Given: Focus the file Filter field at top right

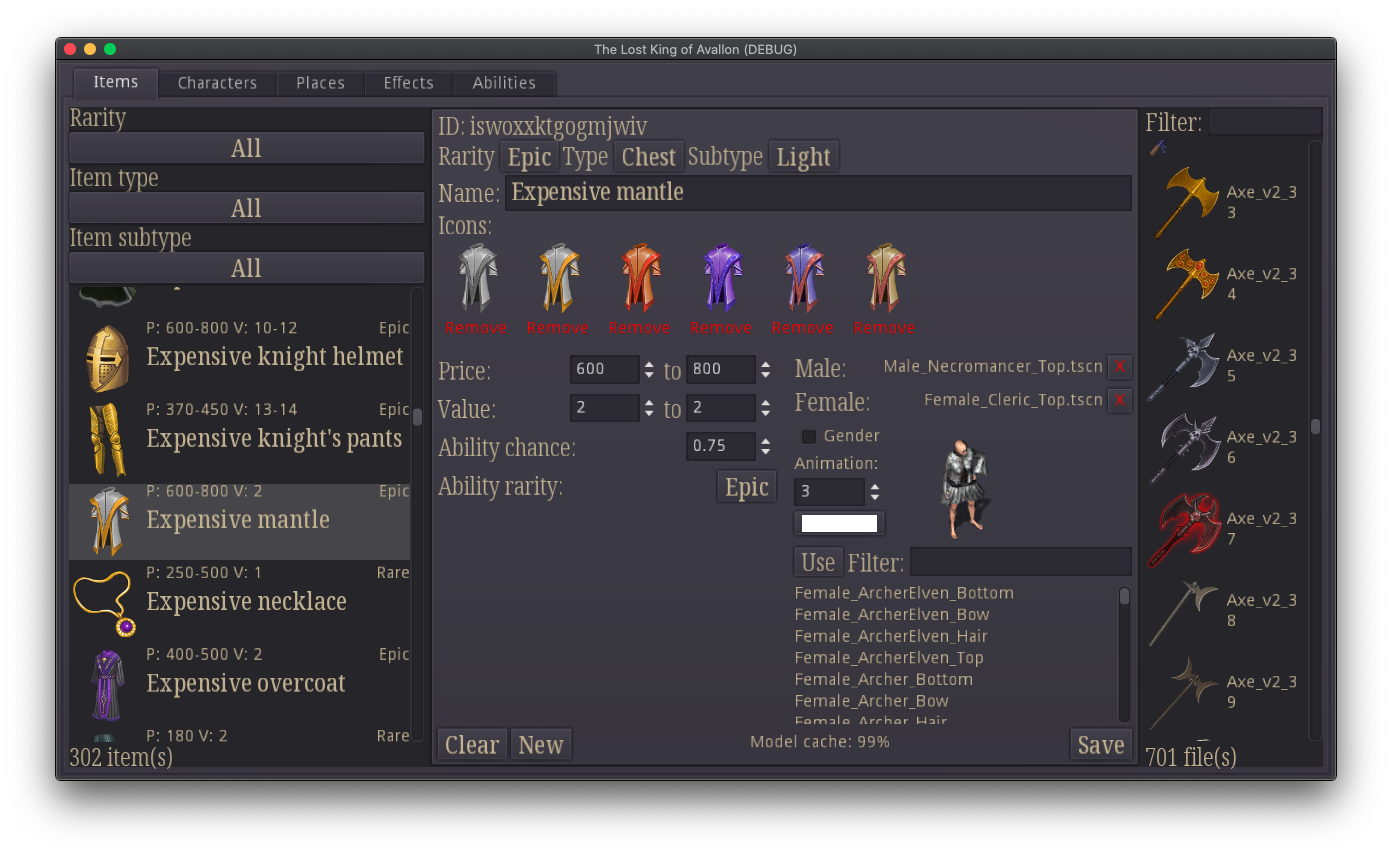Looking at the screenshot, I should tap(1265, 122).
